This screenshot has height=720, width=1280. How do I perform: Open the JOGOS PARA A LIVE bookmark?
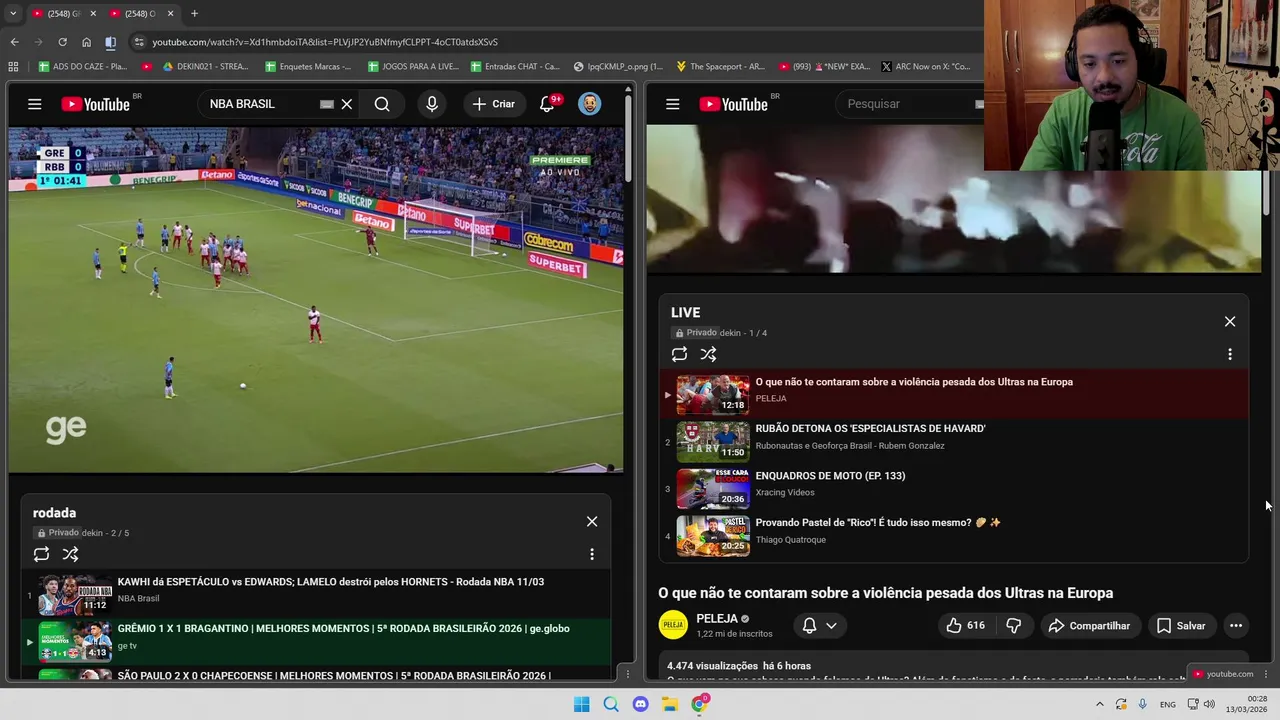click(413, 67)
